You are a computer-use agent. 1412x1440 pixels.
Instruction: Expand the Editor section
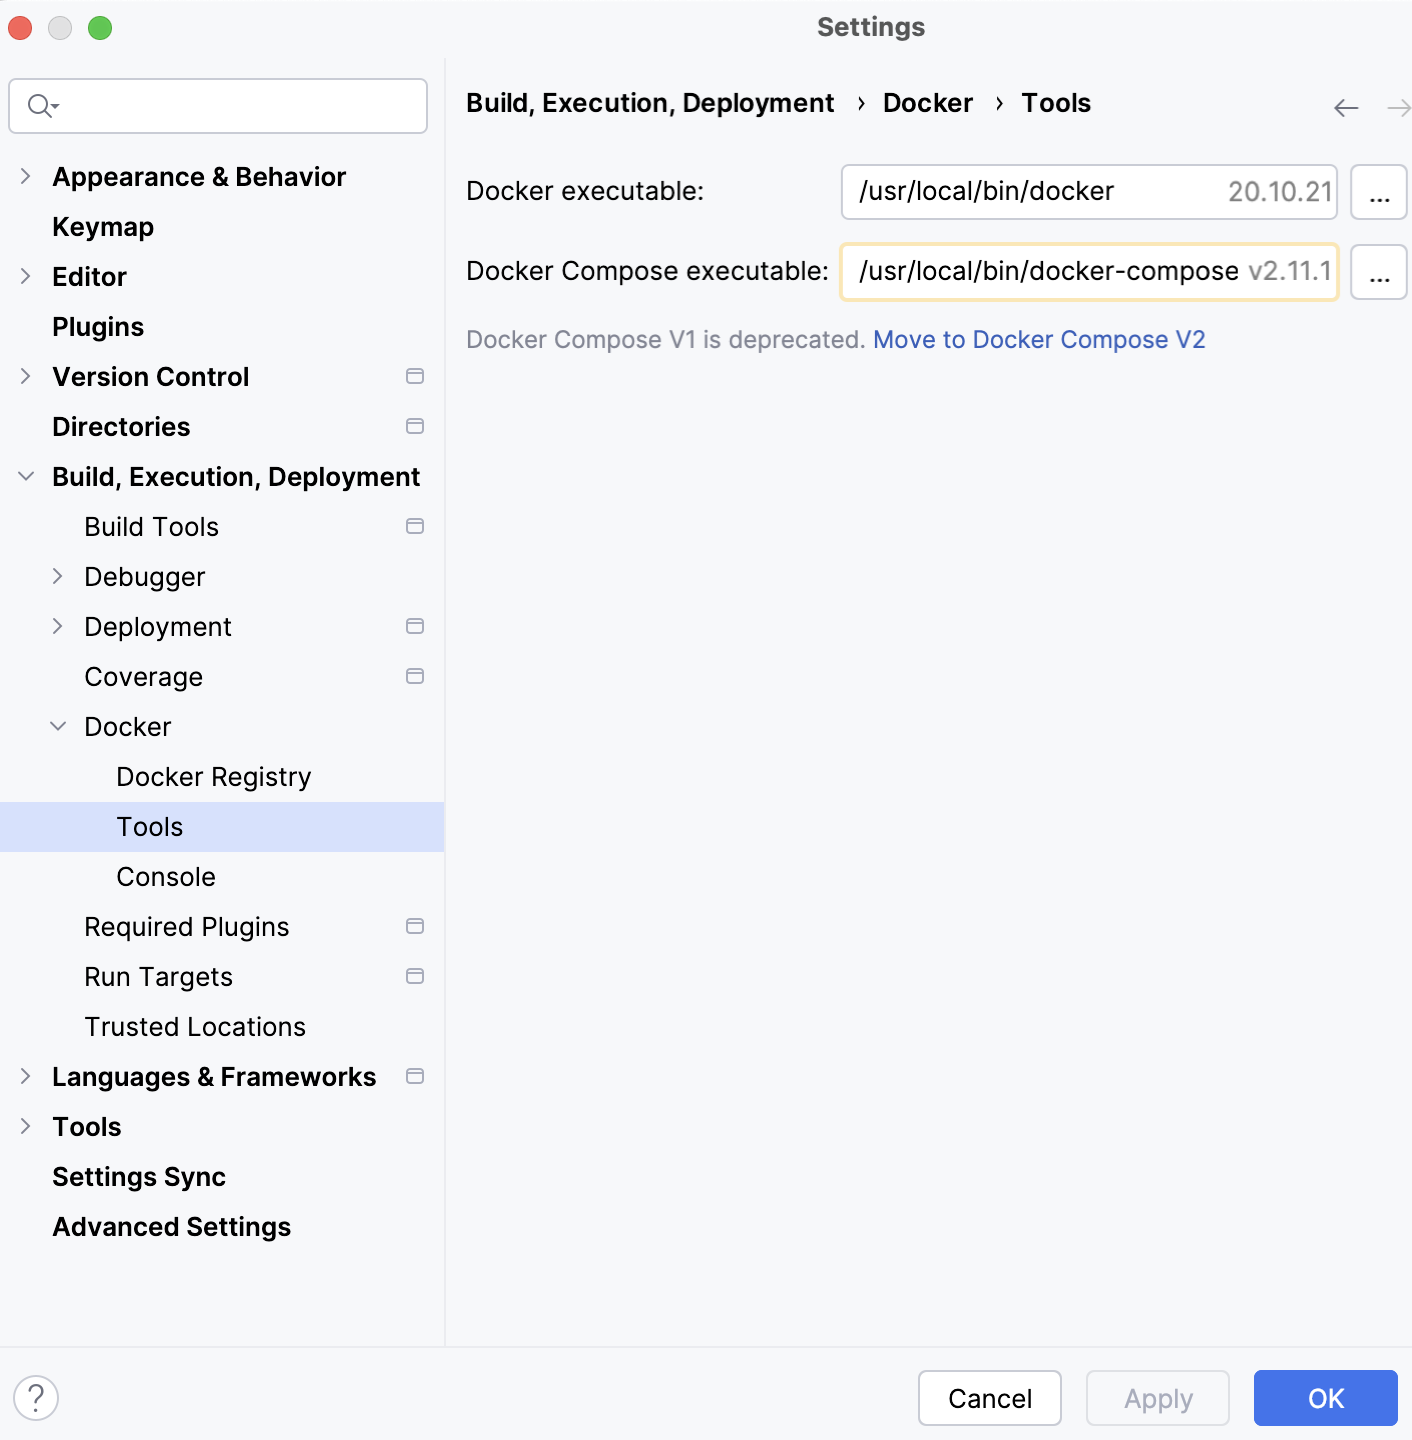(x=26, y=276)
